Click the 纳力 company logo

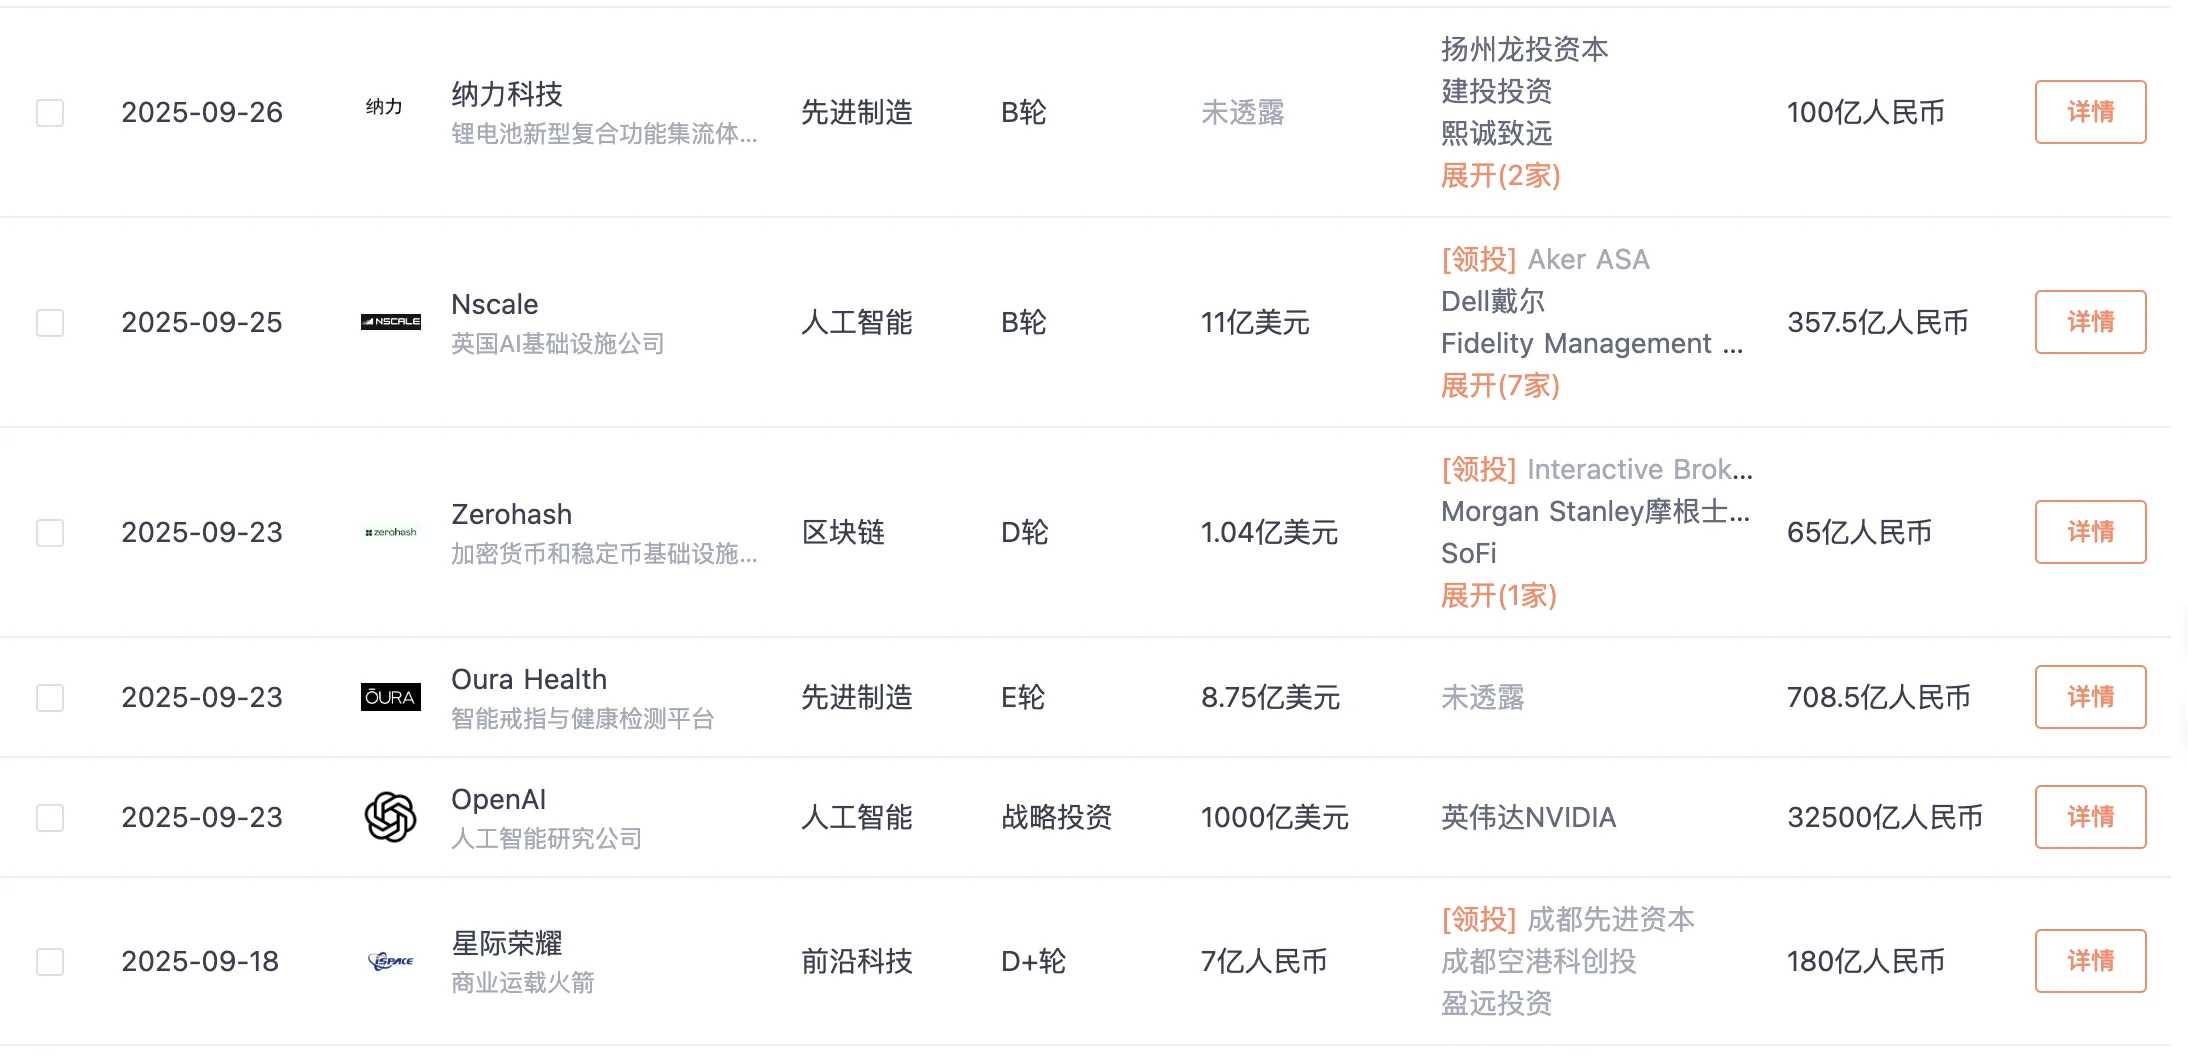point(384,107)
